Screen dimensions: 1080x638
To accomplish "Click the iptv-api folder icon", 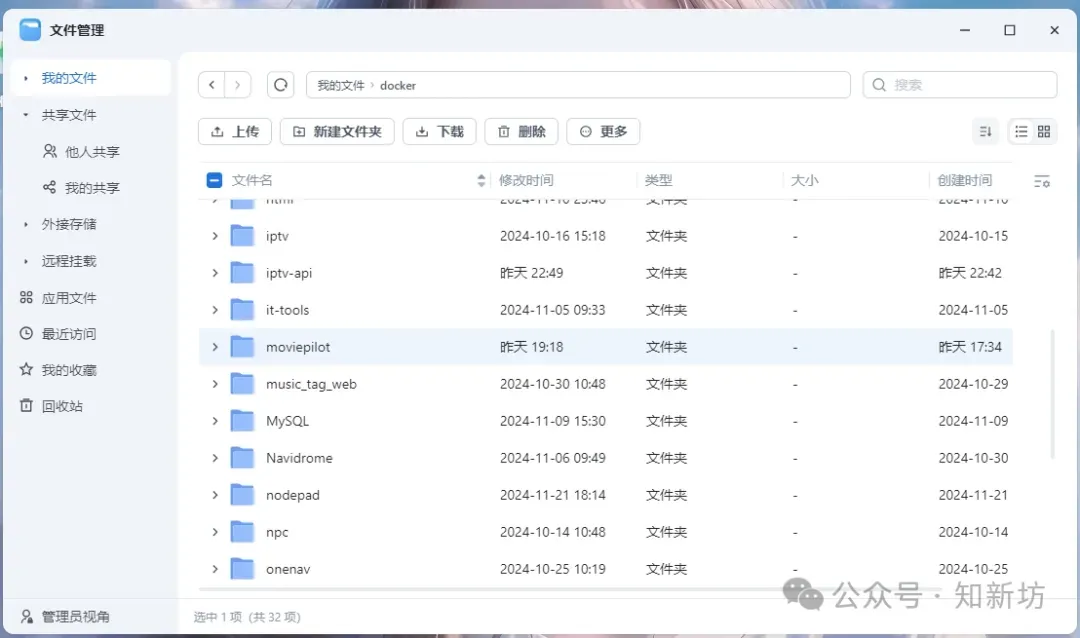I will pos(242,273).
